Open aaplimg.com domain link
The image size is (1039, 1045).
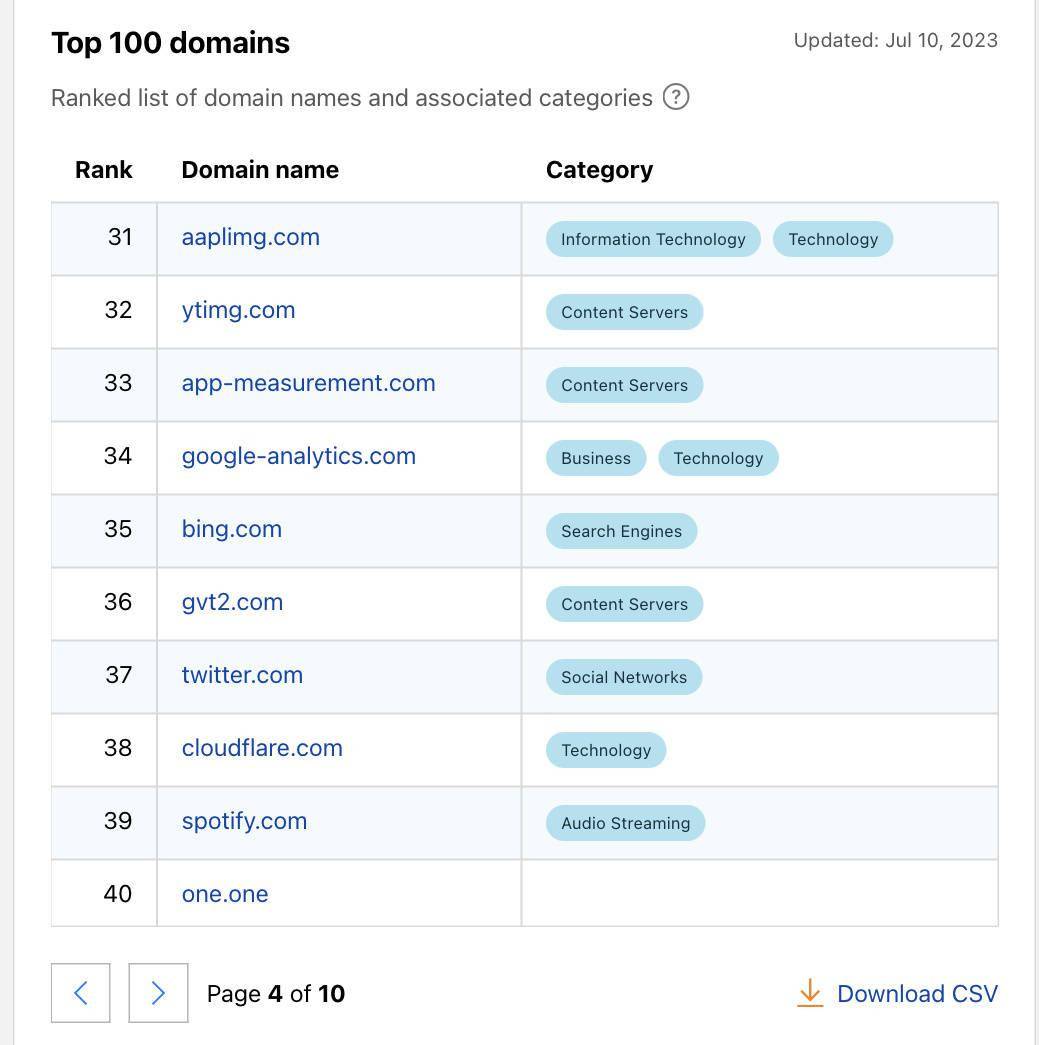(x=250, y=237)
